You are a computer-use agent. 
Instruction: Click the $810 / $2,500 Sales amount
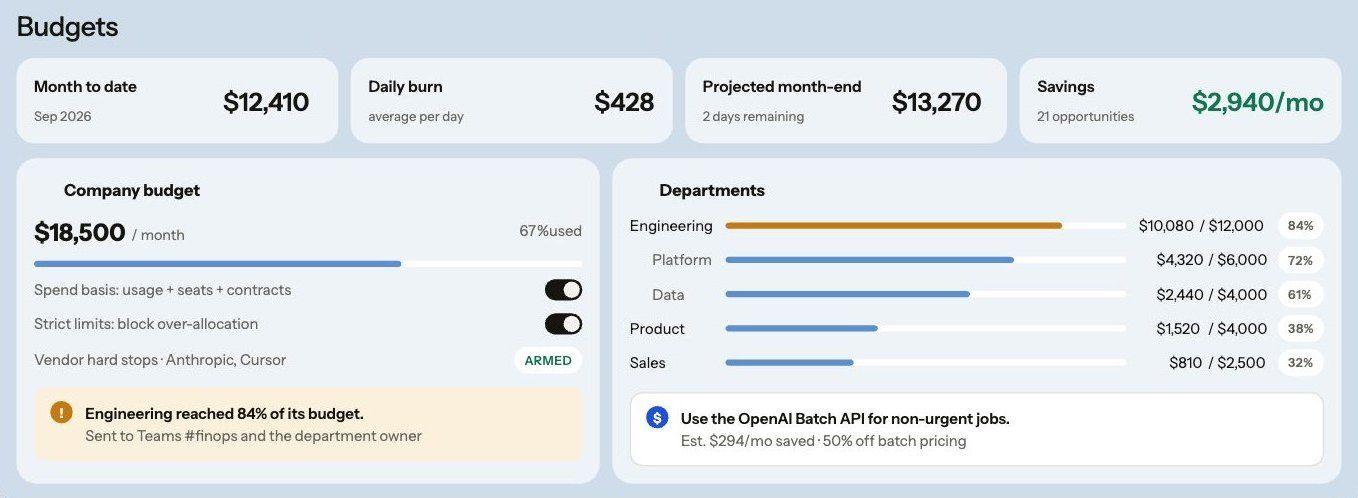pos(1217,363)
